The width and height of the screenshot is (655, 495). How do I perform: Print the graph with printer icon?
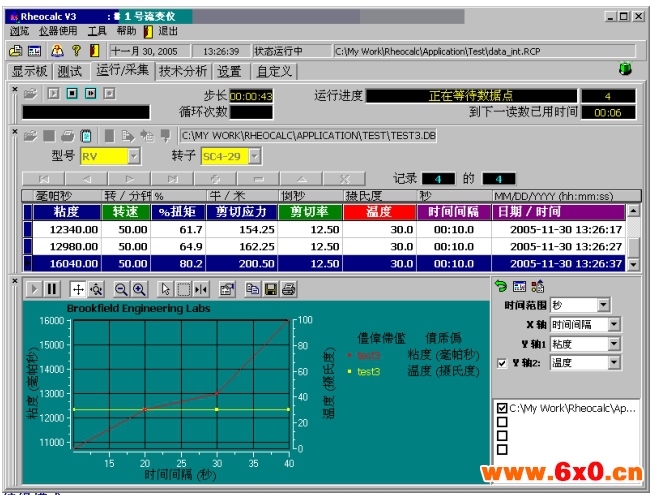point(289,289)
